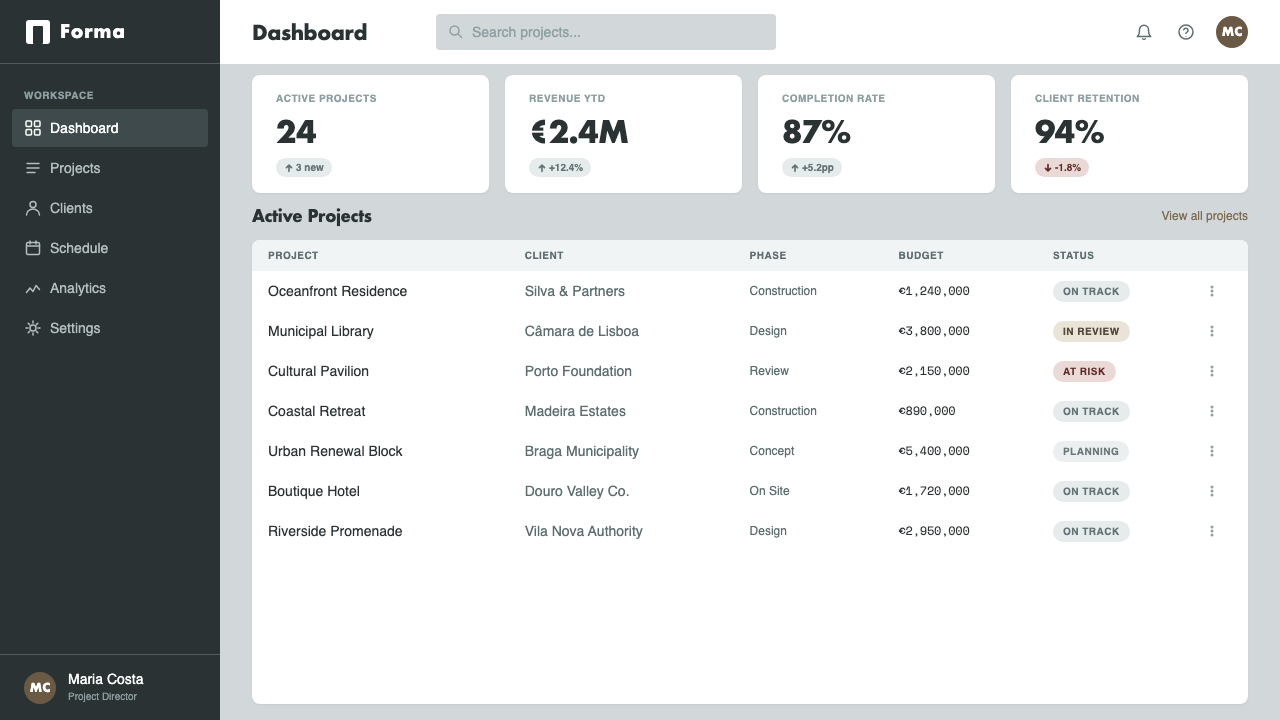Select the AT RISK status badge

pyautogui.click(x=1084, y=371)
